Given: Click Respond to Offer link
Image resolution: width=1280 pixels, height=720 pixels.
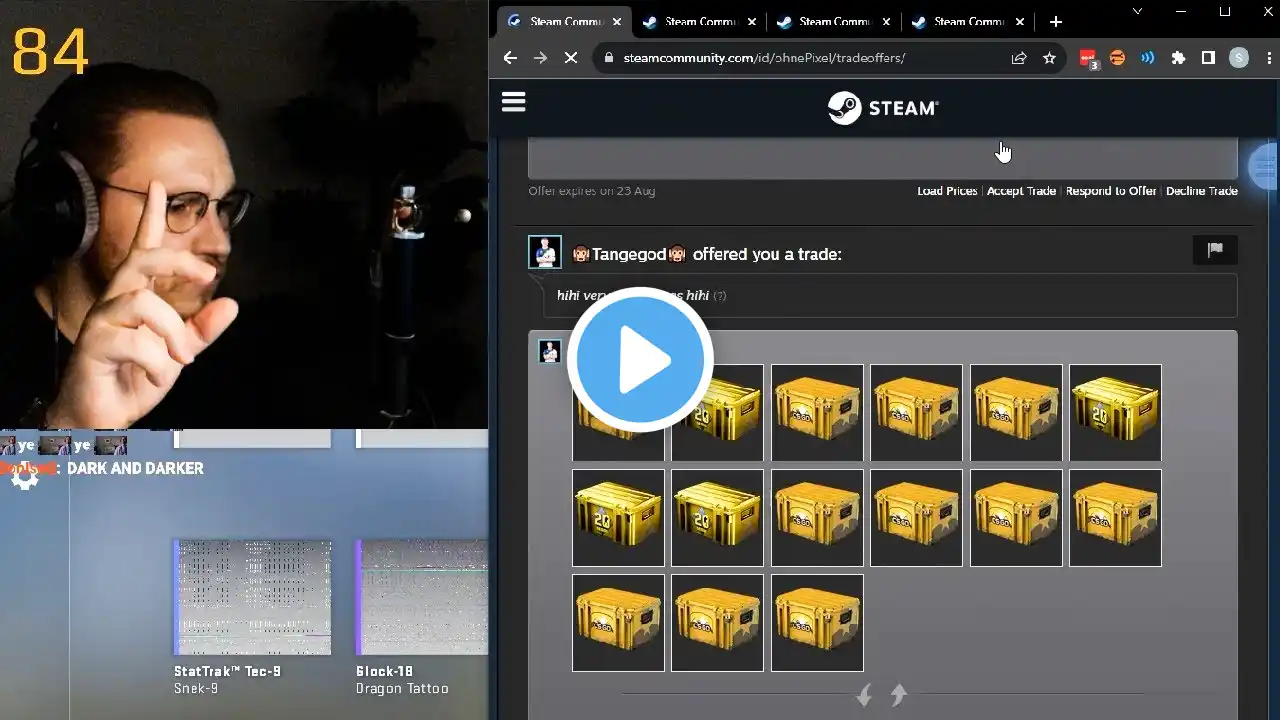Looking at the screenshot, I should pyautogui.click(x=1111, y=191).
